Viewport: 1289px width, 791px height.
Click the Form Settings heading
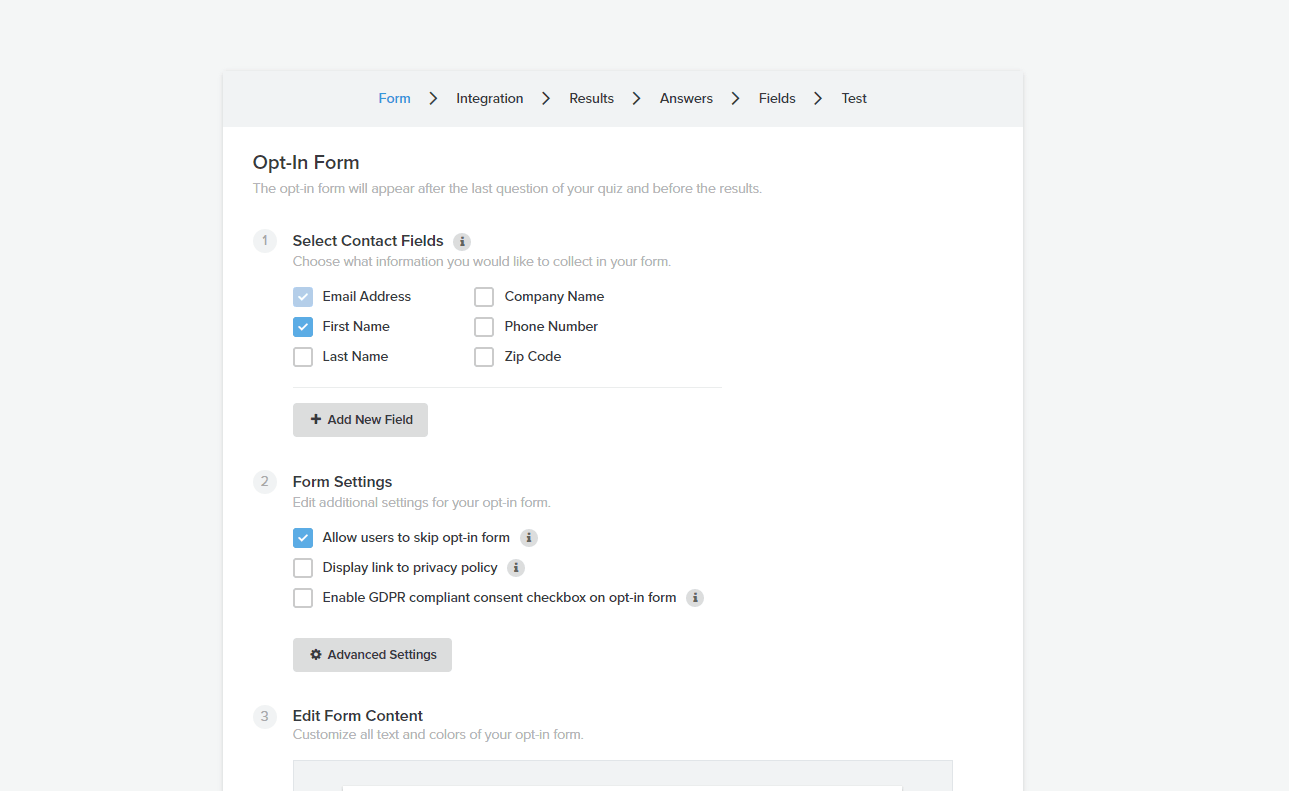click(x=343, y=482)
